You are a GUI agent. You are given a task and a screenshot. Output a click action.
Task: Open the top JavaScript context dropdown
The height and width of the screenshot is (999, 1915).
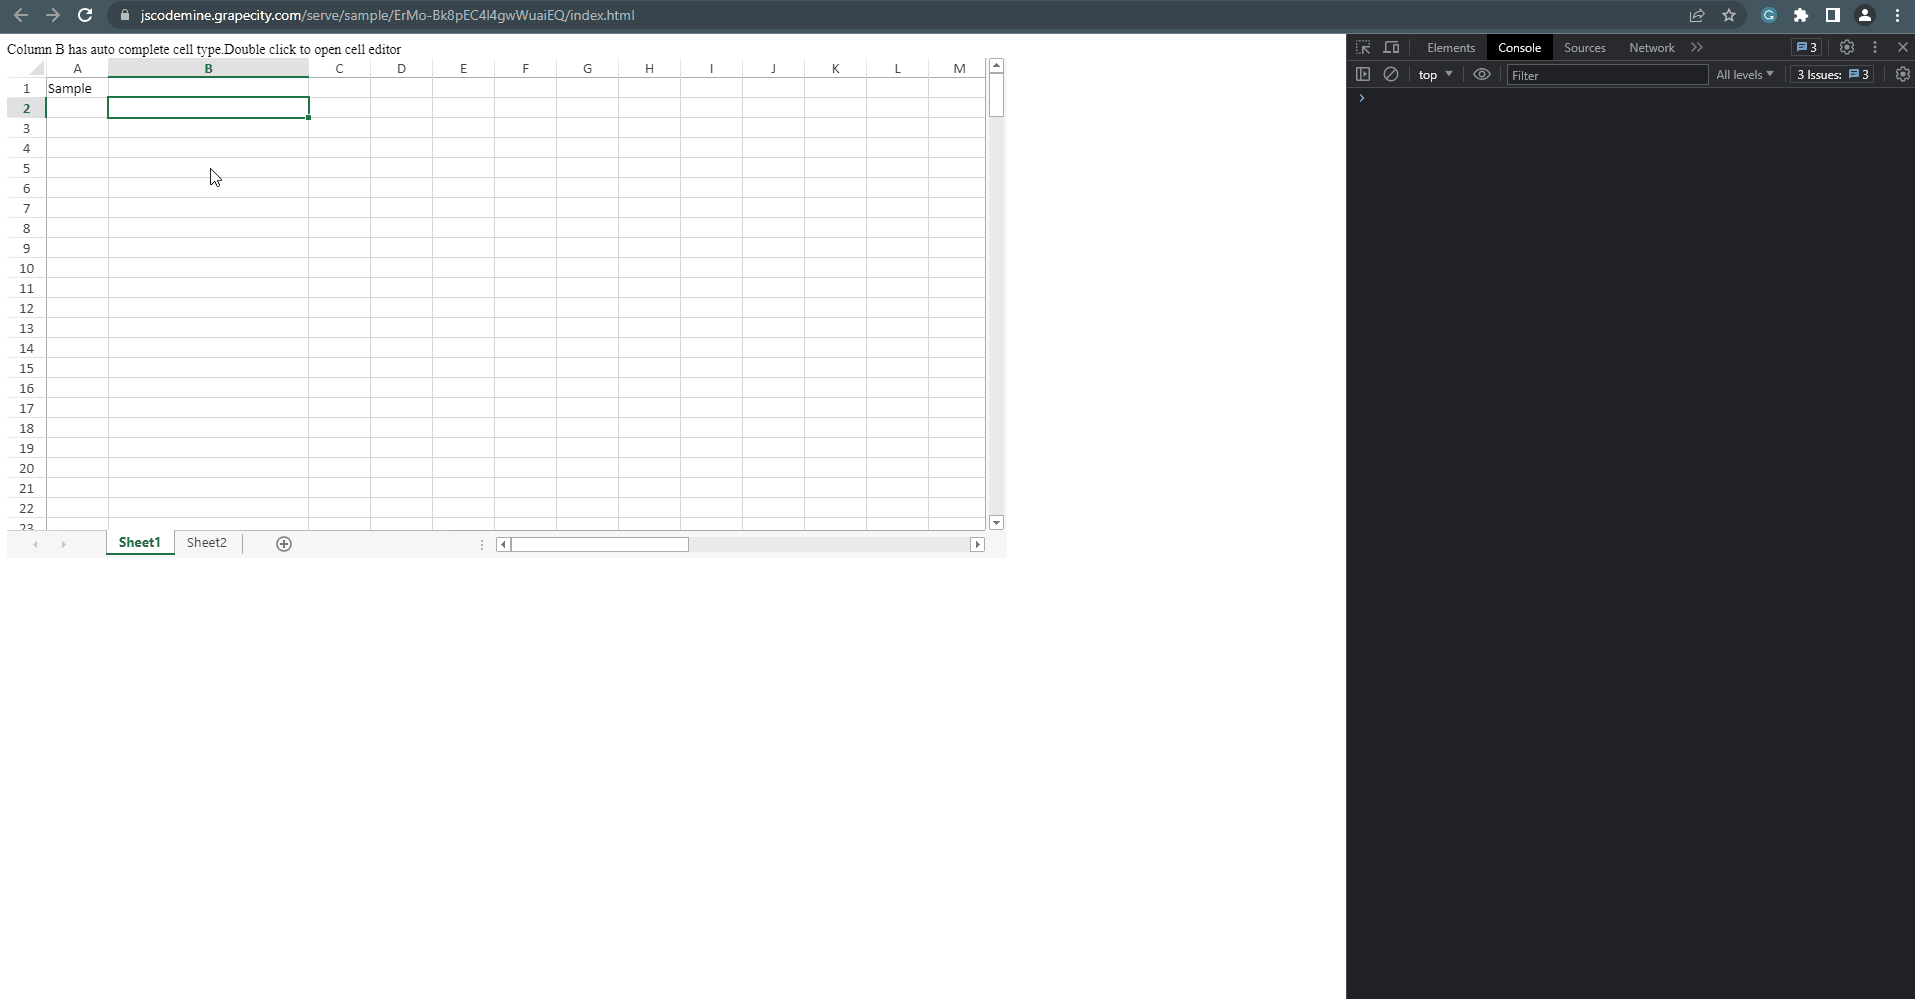[1435, 75]
